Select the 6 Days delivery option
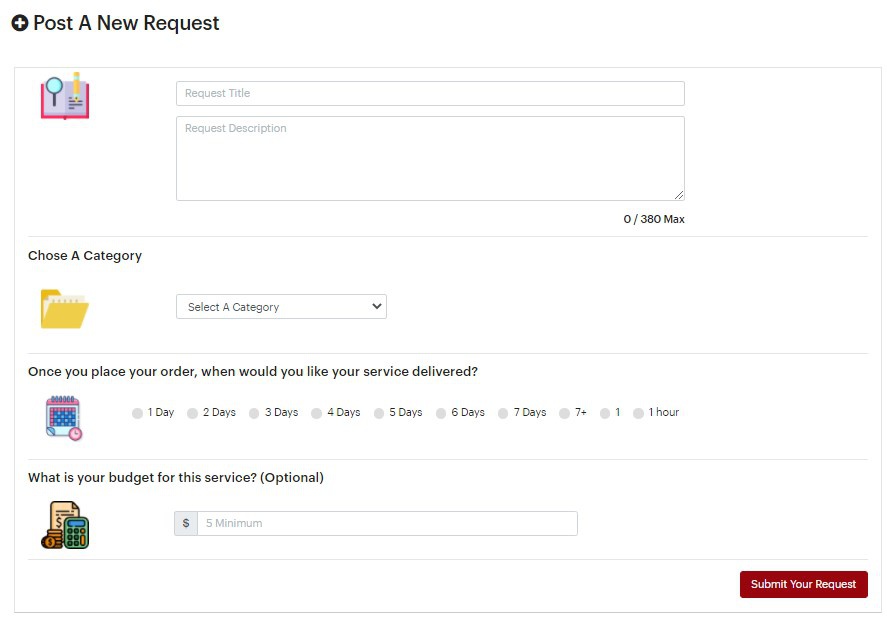The width and height of the screenshot is (887, 622). point(441,413)
